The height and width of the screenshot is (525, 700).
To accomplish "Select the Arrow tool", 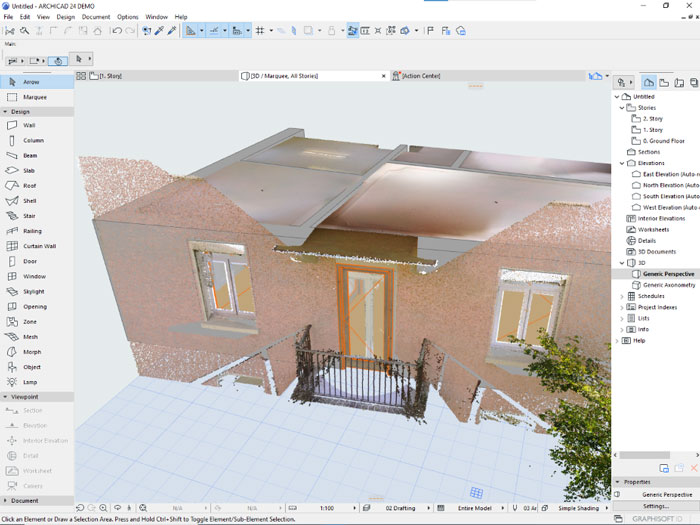I will coord(37,82).
